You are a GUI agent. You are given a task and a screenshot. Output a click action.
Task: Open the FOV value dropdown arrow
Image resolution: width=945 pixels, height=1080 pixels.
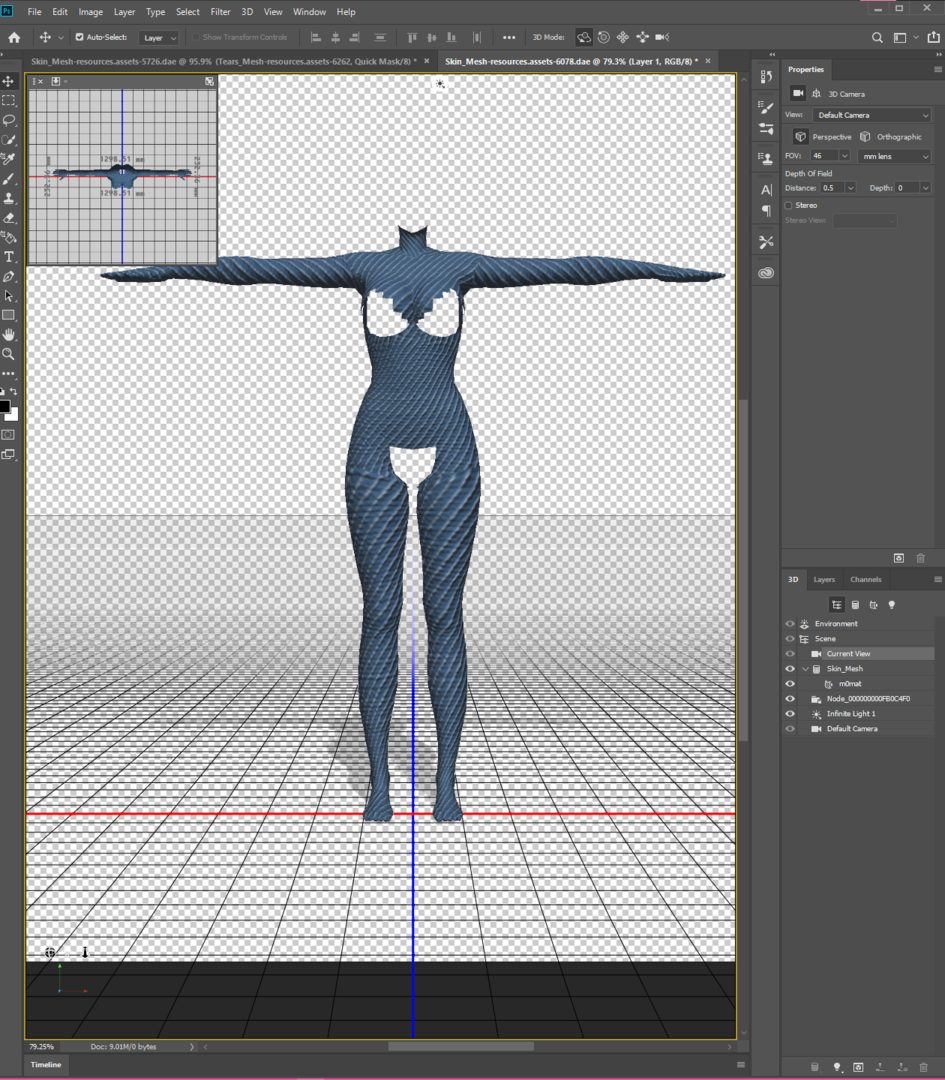pyautogui.click(x=844, y=156)
